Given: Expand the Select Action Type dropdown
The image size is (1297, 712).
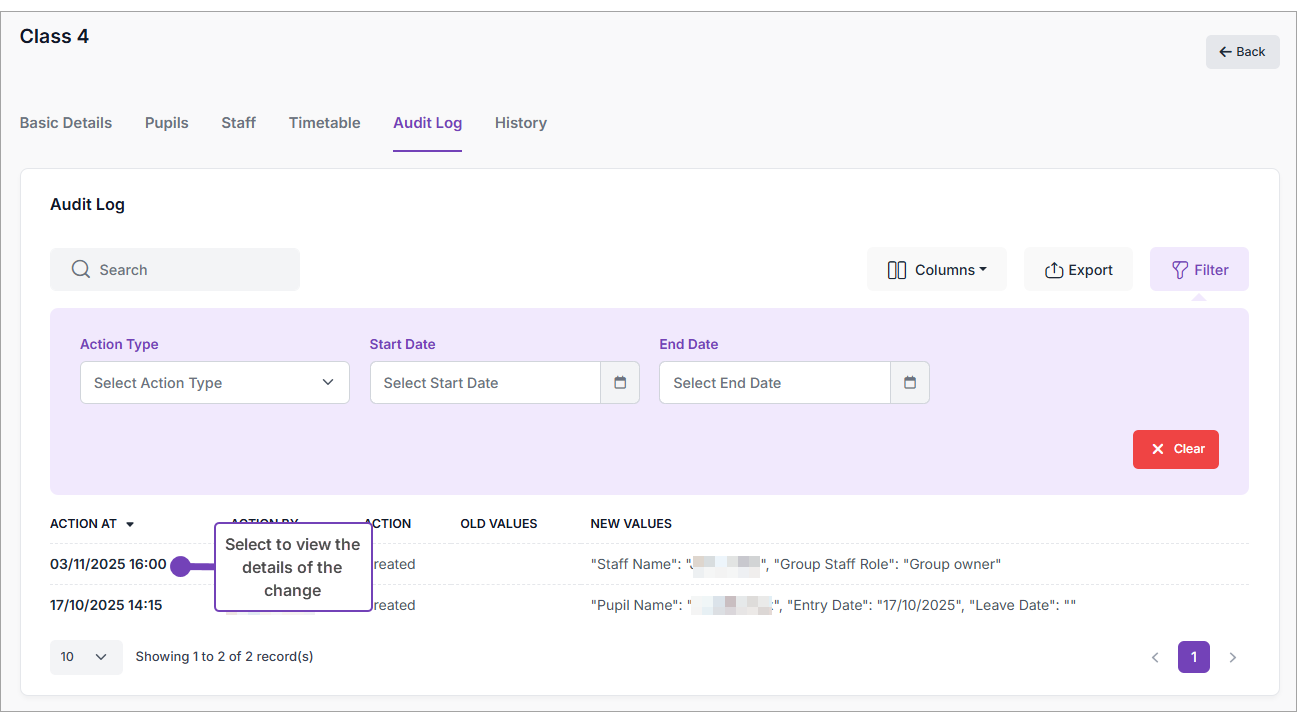Looking at the screenshot, I should coord(215,383).
